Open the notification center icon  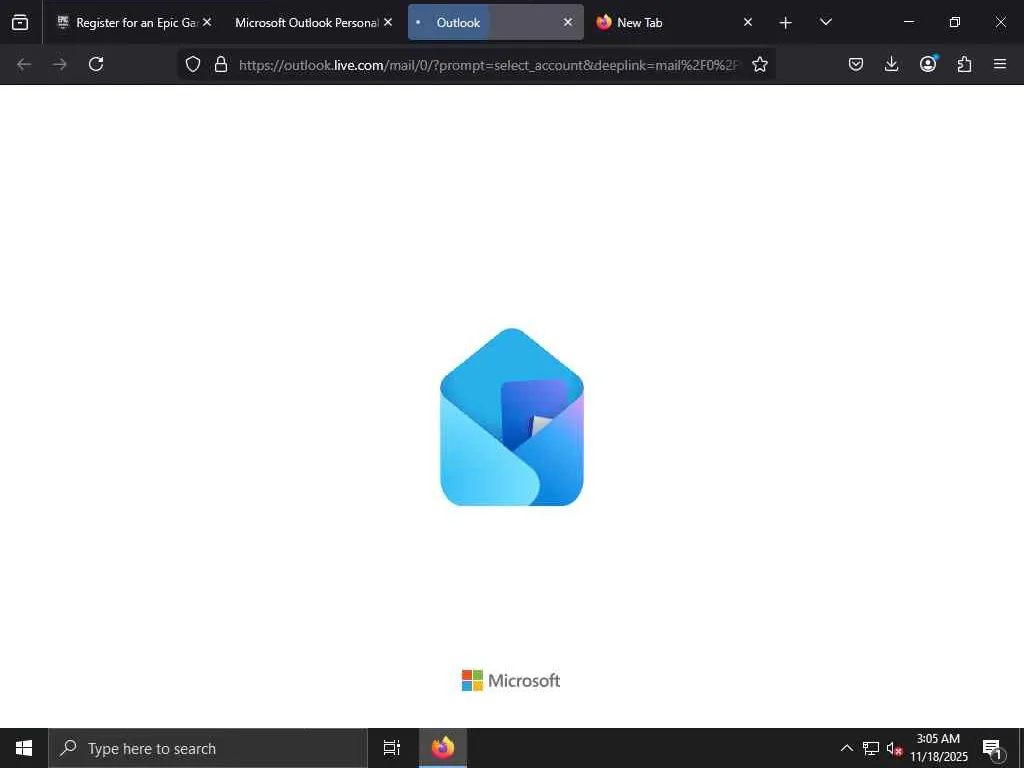(x=992, y=749)
